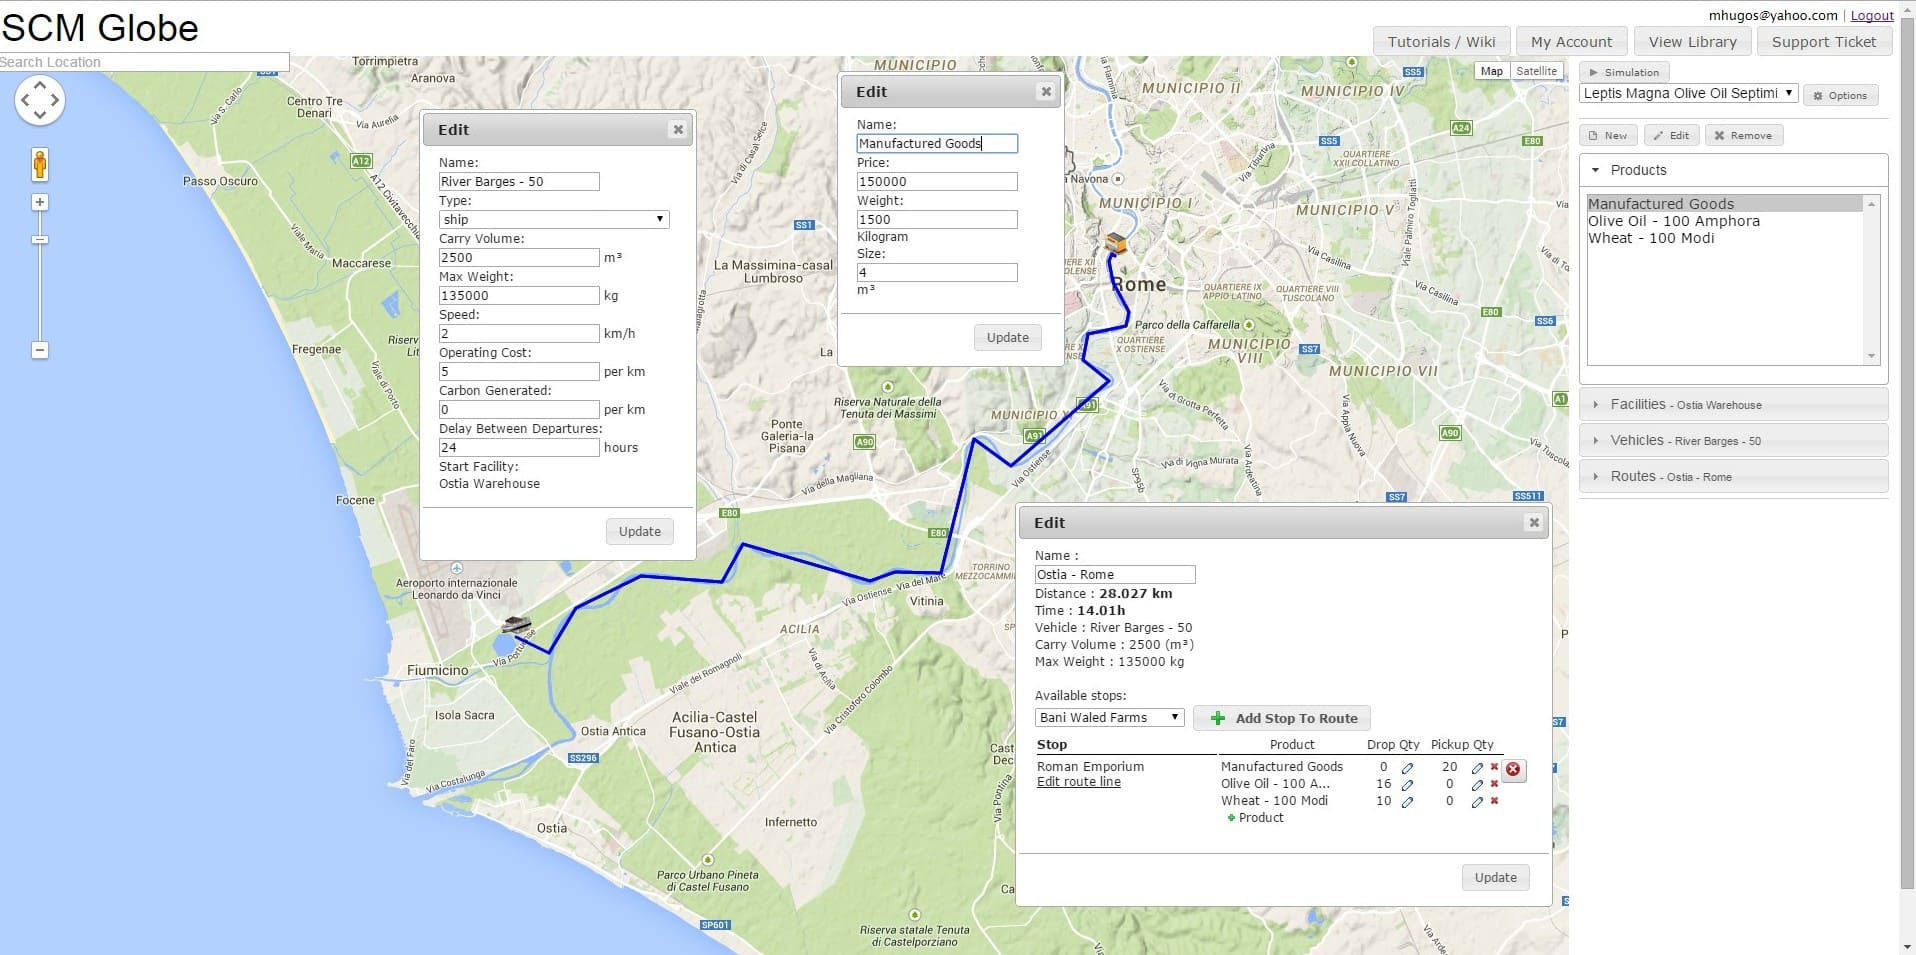Open the Options settings
1916x955 pixels.
coord(1840,96)
